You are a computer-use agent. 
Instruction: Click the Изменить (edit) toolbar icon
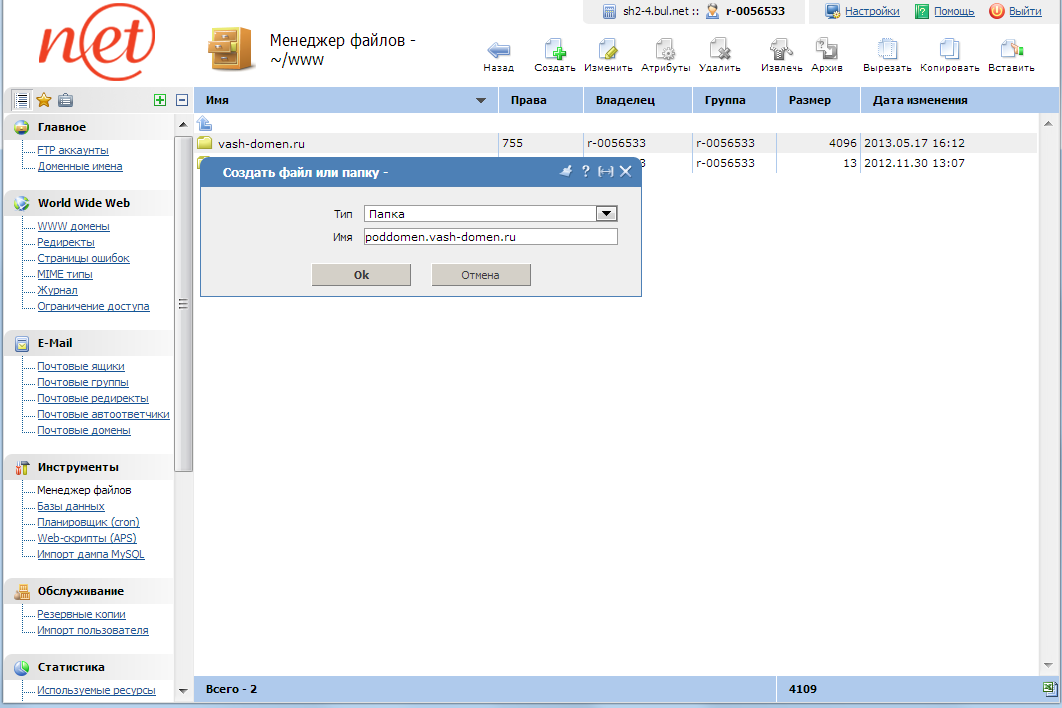click(608, 50)
